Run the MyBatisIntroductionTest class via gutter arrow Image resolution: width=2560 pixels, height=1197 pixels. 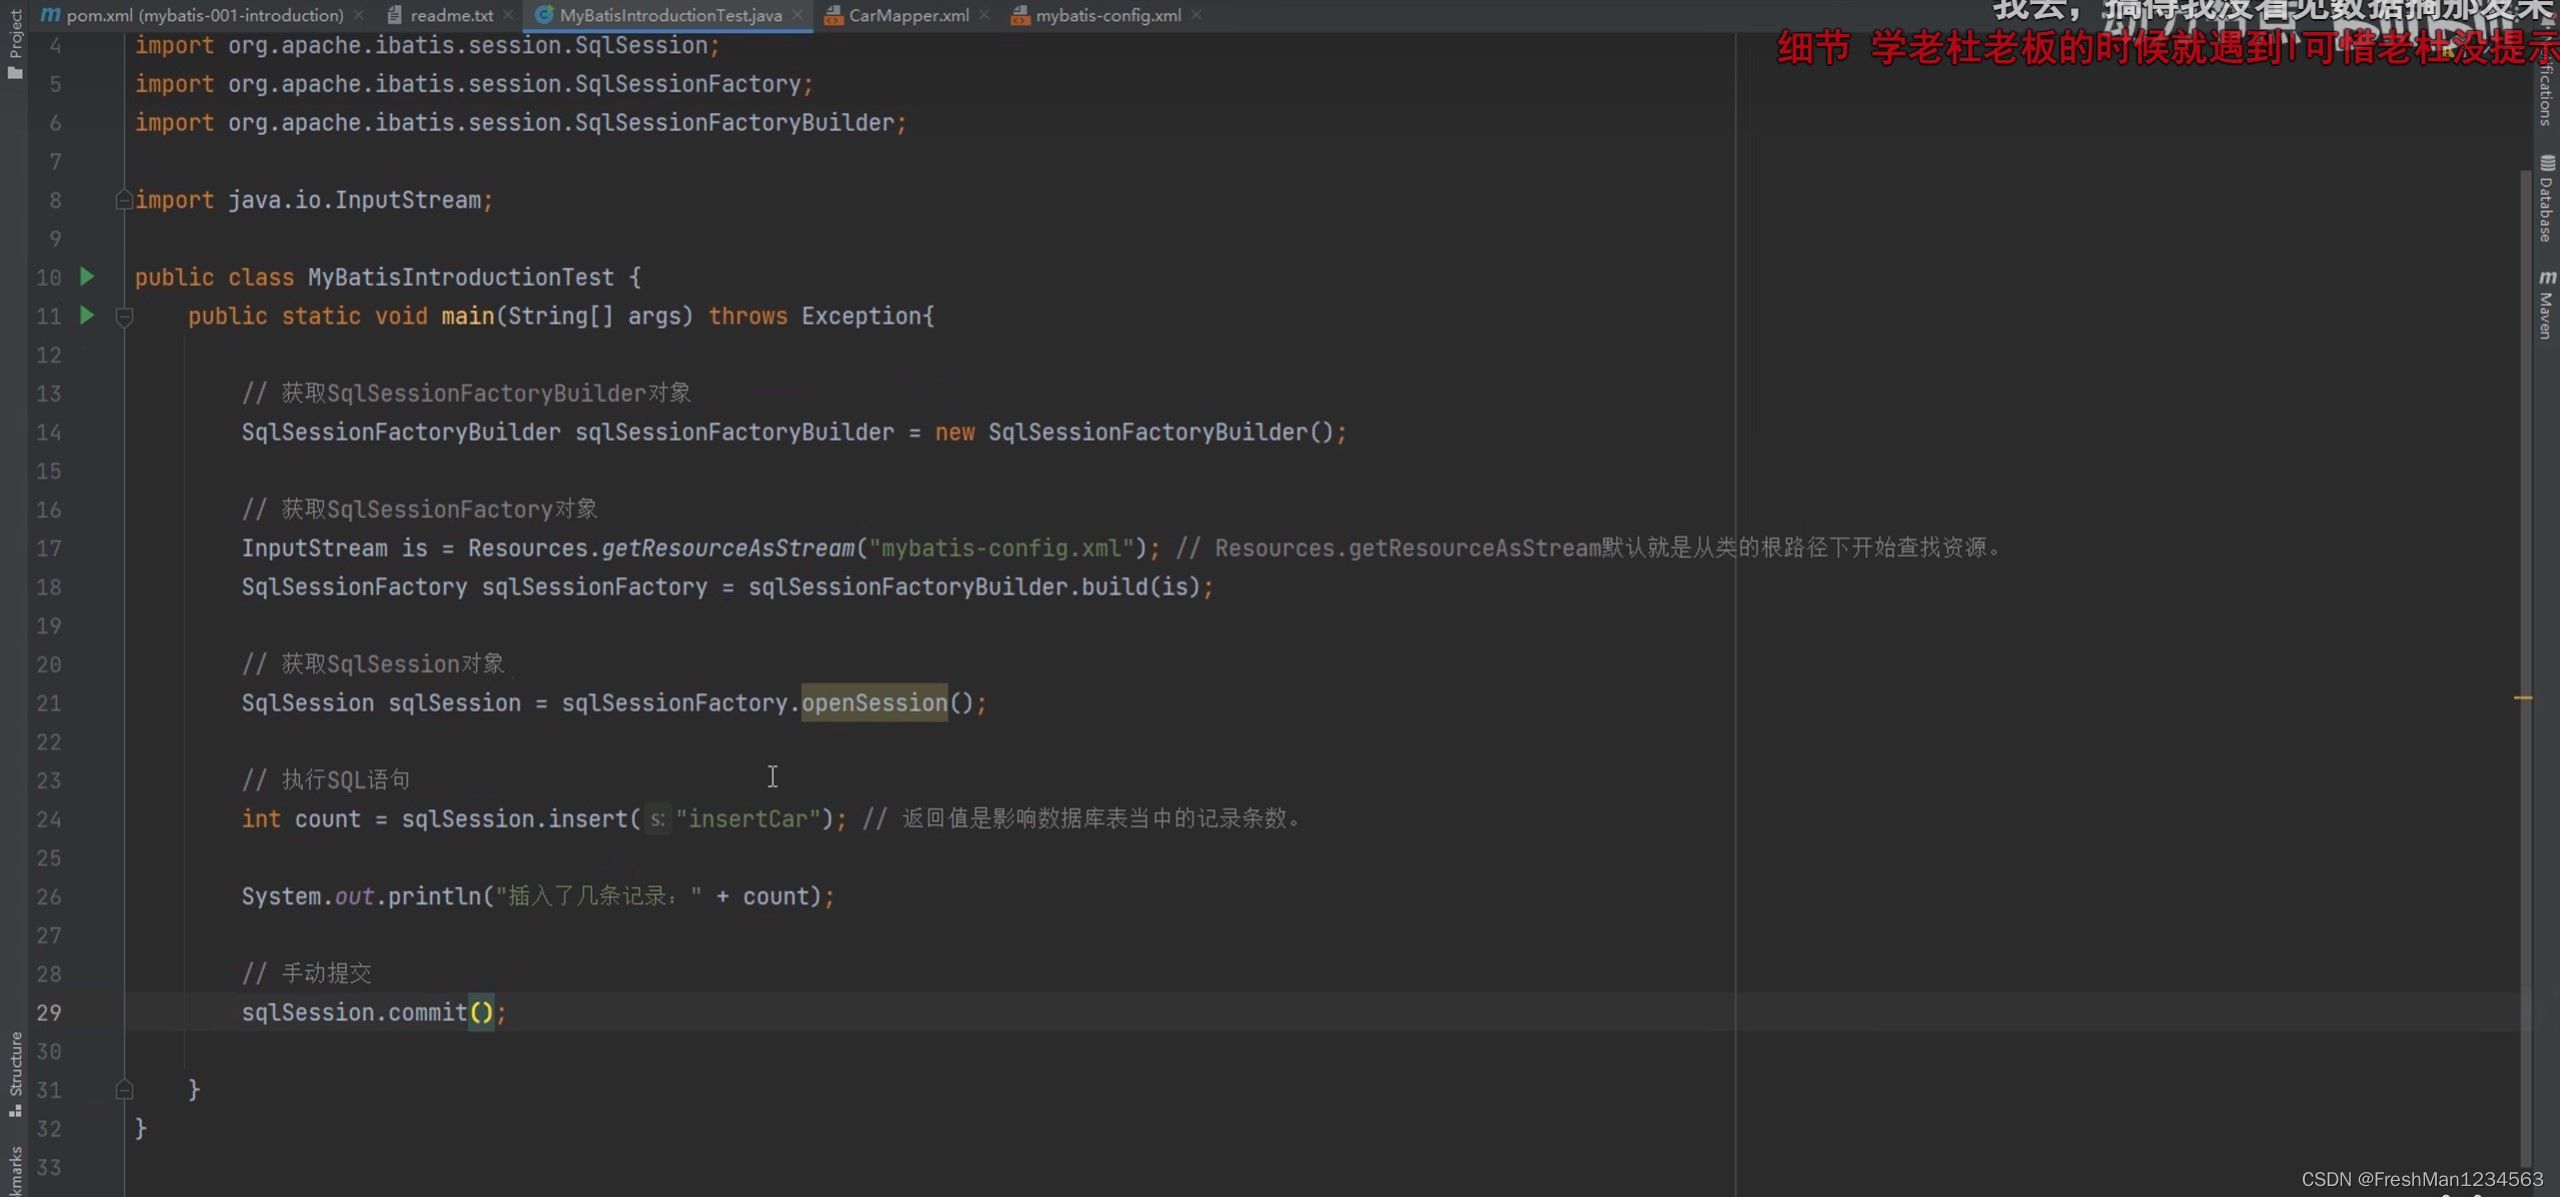click(87, 276)
